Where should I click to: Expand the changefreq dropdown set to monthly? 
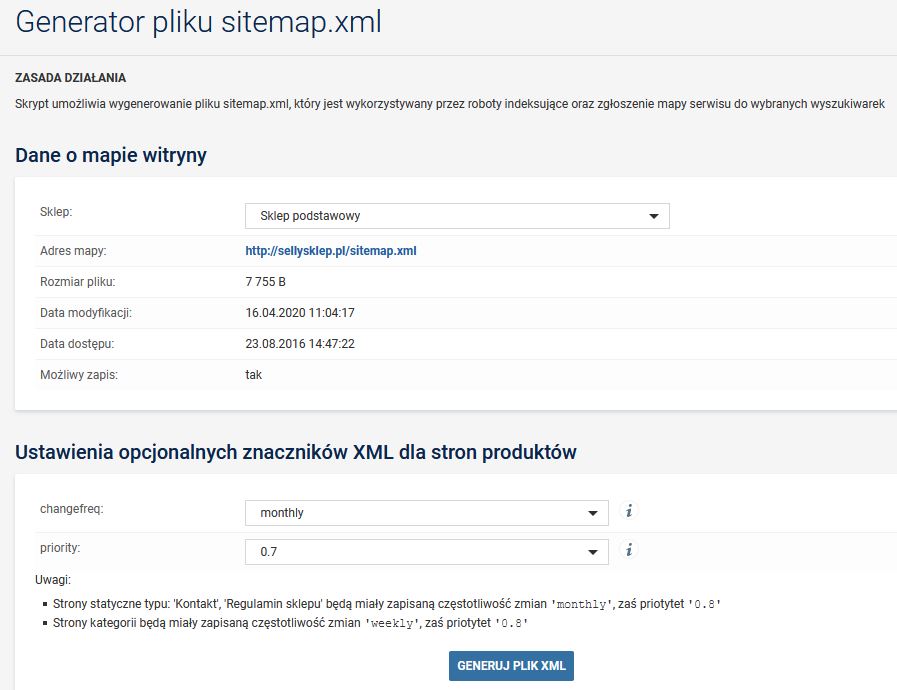coord(426,513)
